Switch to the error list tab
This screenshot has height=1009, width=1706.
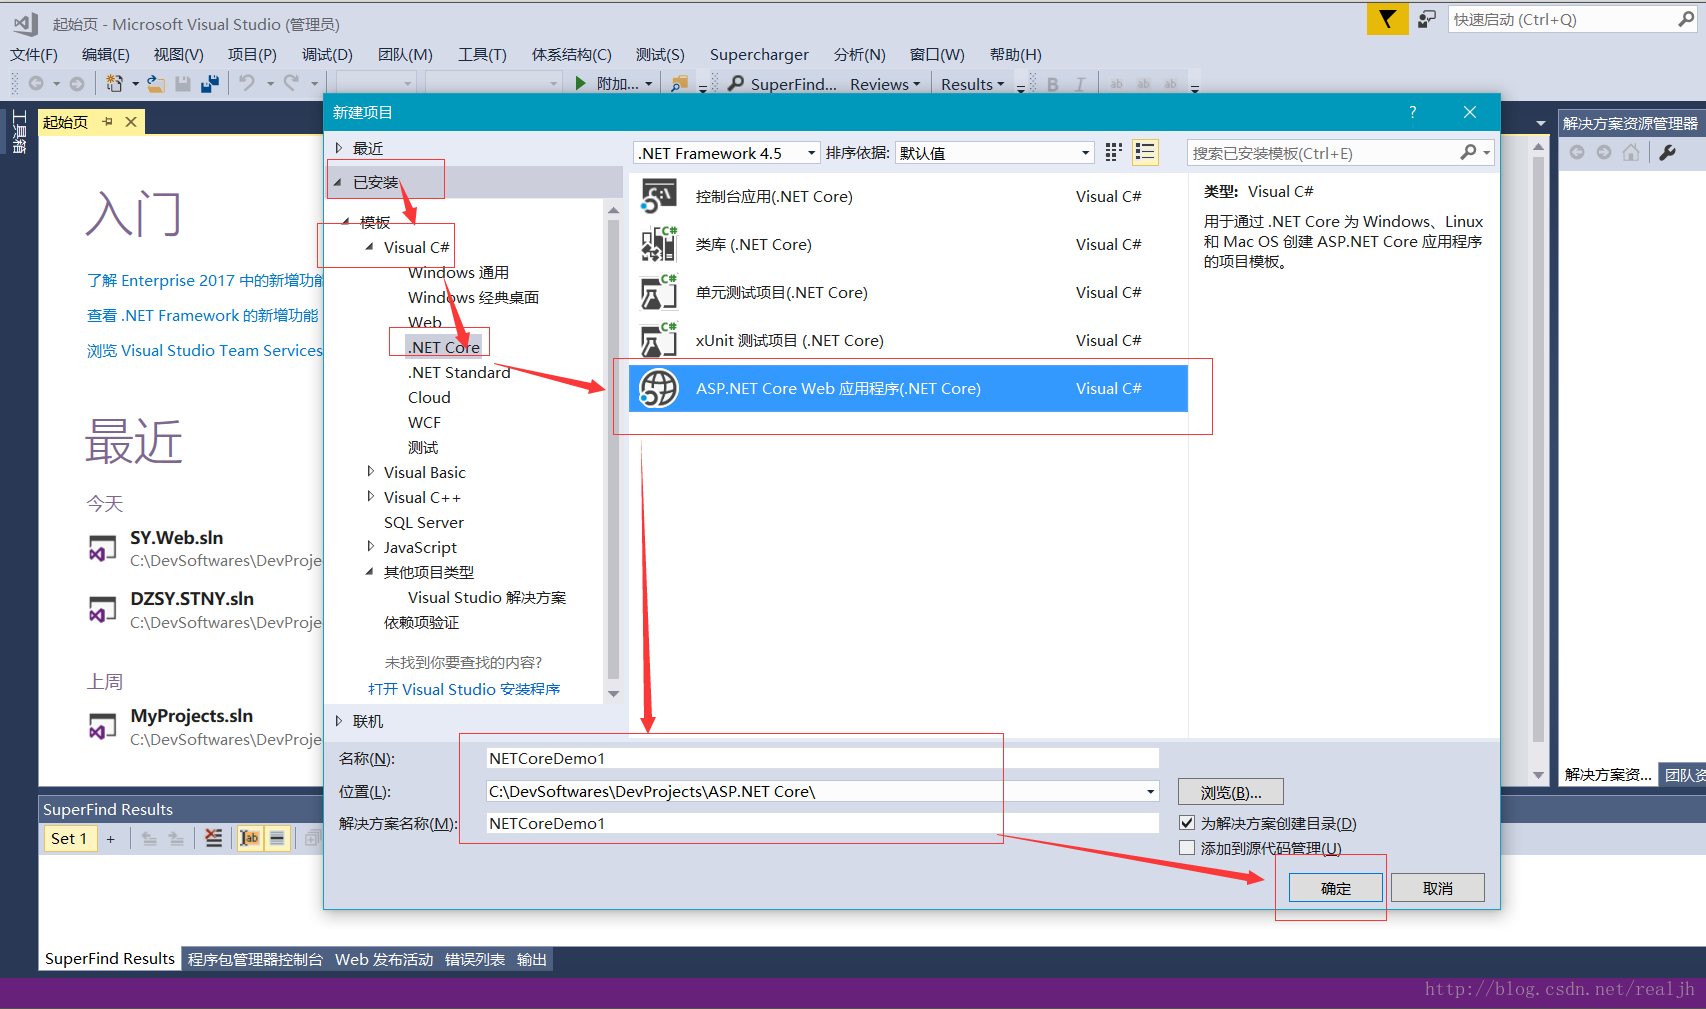[x=475, y=959]
